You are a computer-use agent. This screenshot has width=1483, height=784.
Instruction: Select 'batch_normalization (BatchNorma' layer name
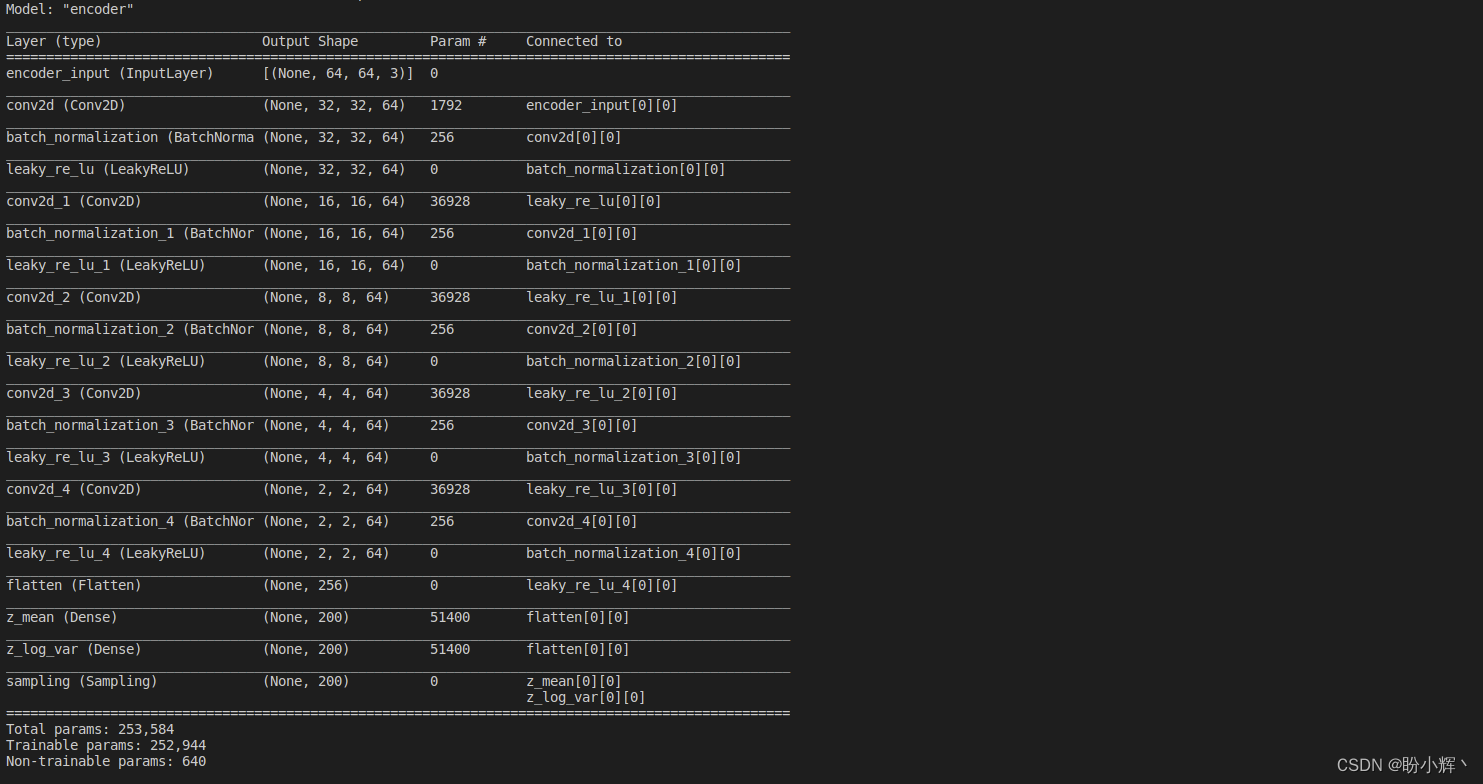click(x=130, y=137)
